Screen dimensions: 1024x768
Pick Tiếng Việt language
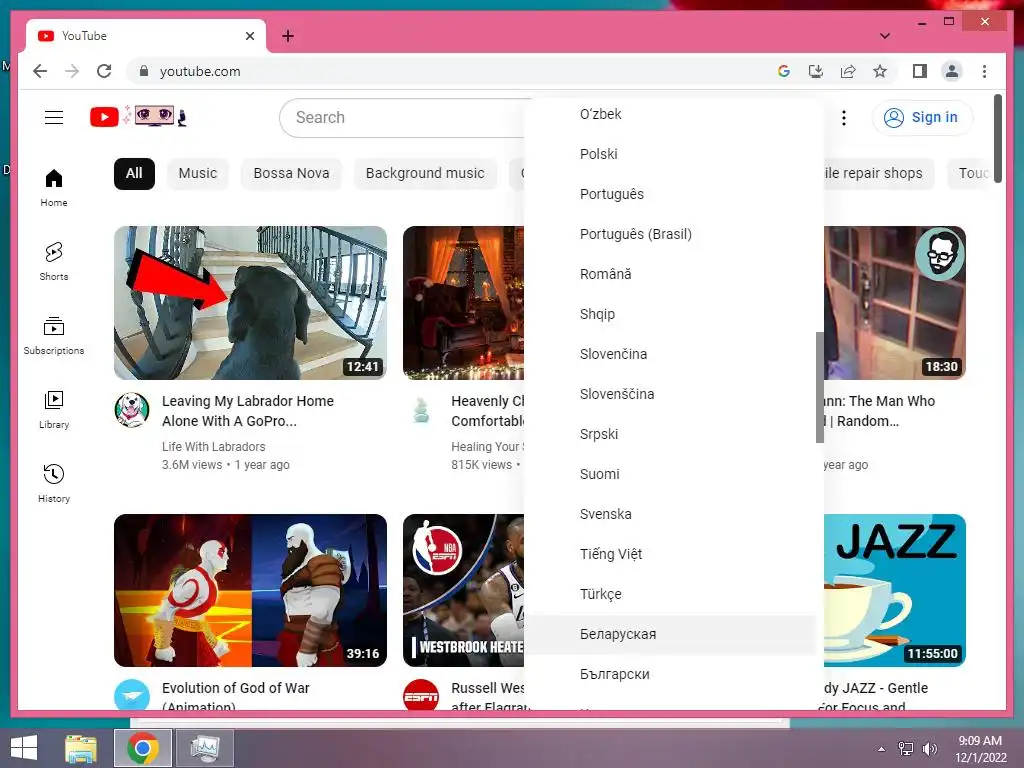click(x=670, y=554)
